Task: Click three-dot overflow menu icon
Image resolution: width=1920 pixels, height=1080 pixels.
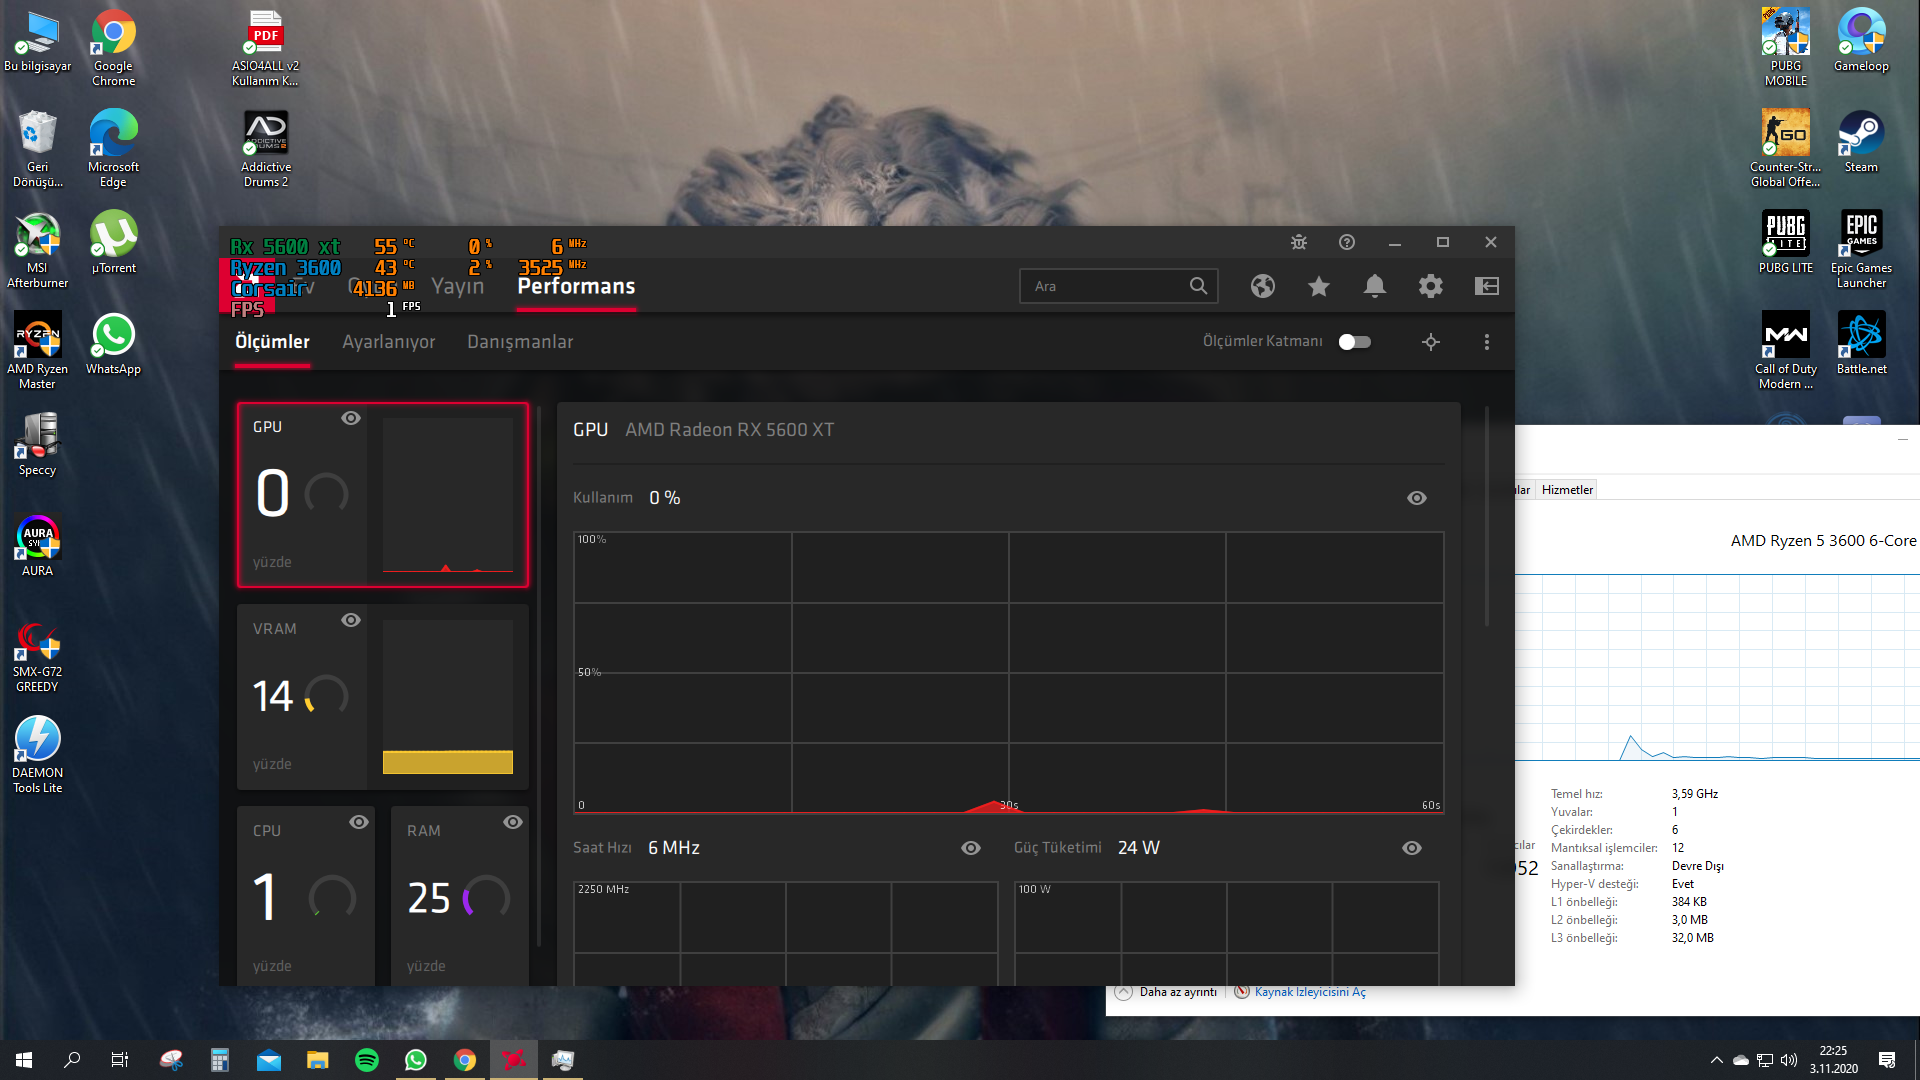Action: [1486, 342]
